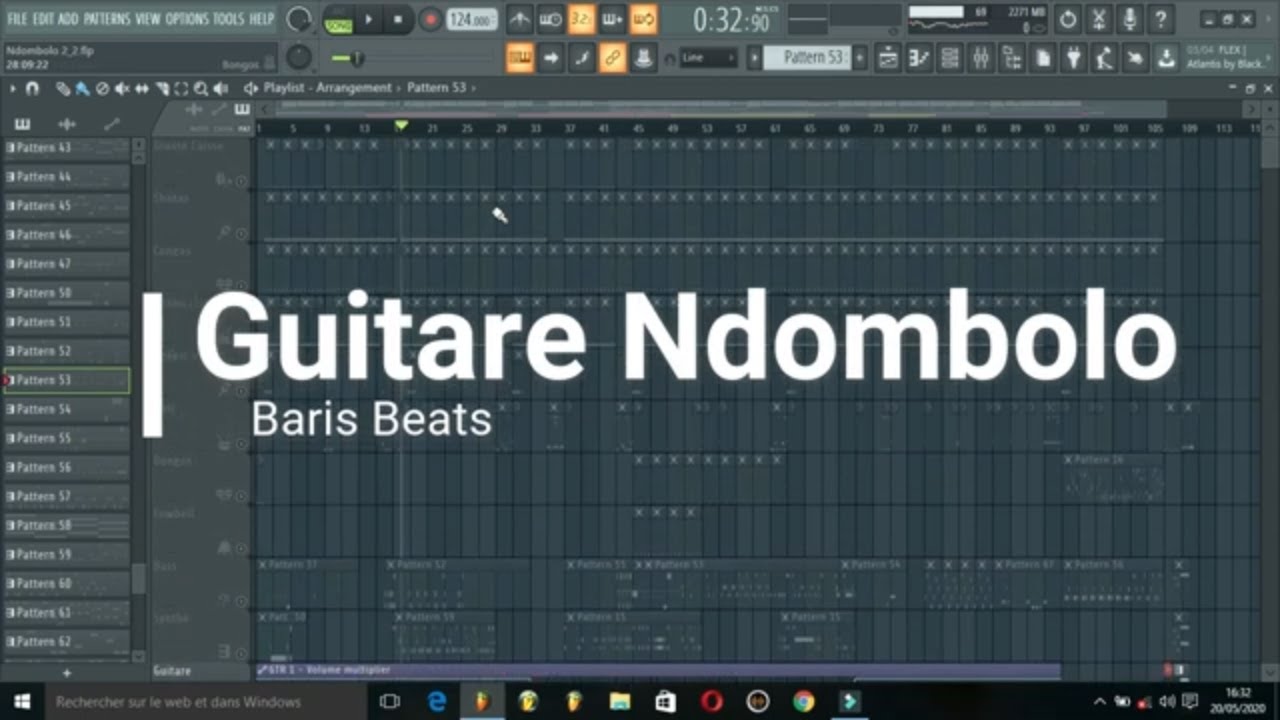
Task: Toggle loop recording button
Action: click(643, 19)
